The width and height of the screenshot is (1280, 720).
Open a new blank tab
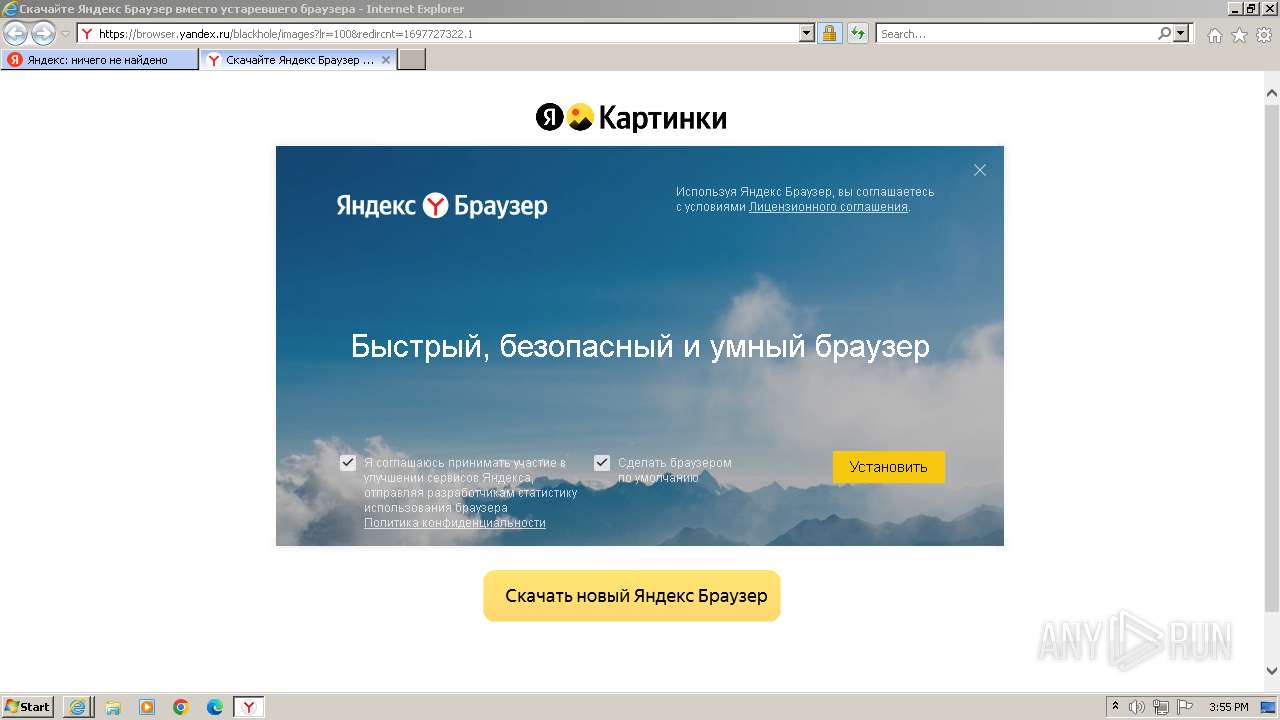(412, 60)
